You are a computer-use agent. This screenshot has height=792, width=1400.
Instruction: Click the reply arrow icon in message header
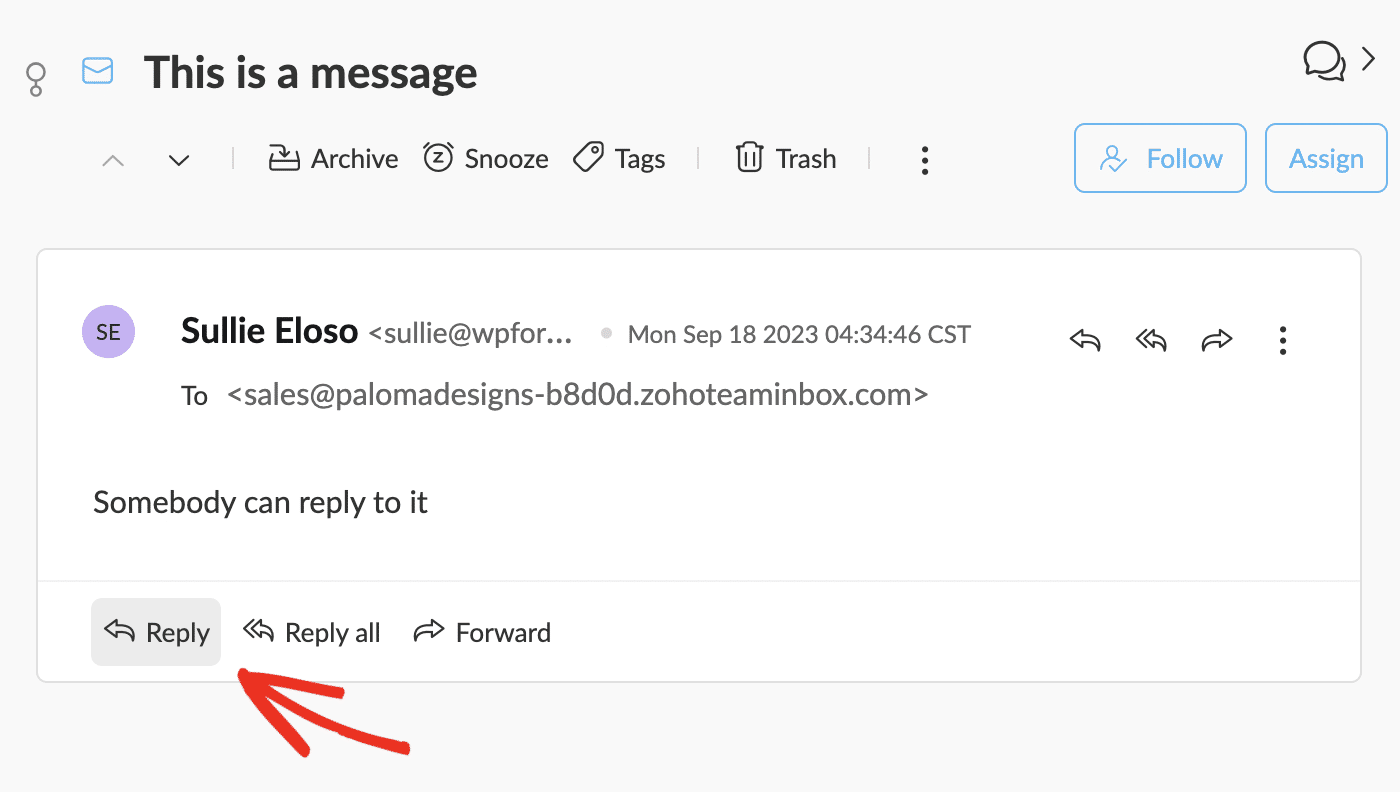pos(1084,340)
